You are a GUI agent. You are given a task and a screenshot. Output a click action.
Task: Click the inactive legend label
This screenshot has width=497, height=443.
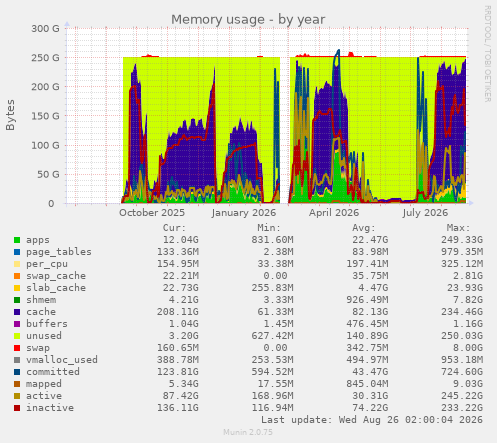pyautogui.click(x=50, y=408)
